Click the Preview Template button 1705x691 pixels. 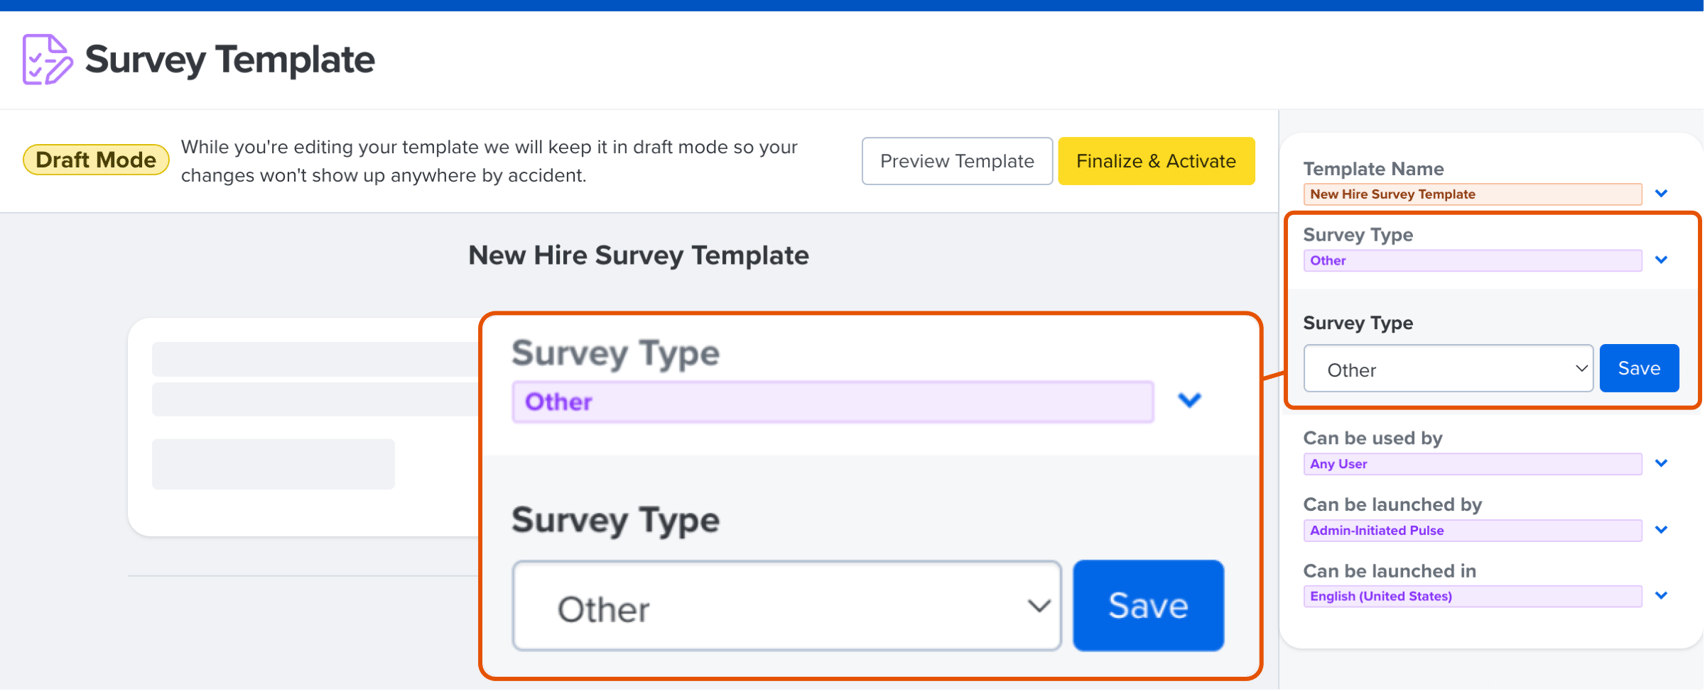tap(956, 161)
